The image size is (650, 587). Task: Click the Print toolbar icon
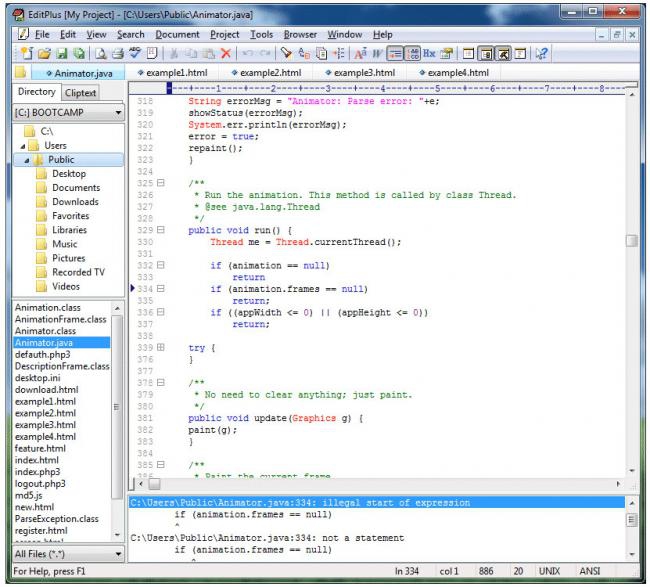coord(118,53)
